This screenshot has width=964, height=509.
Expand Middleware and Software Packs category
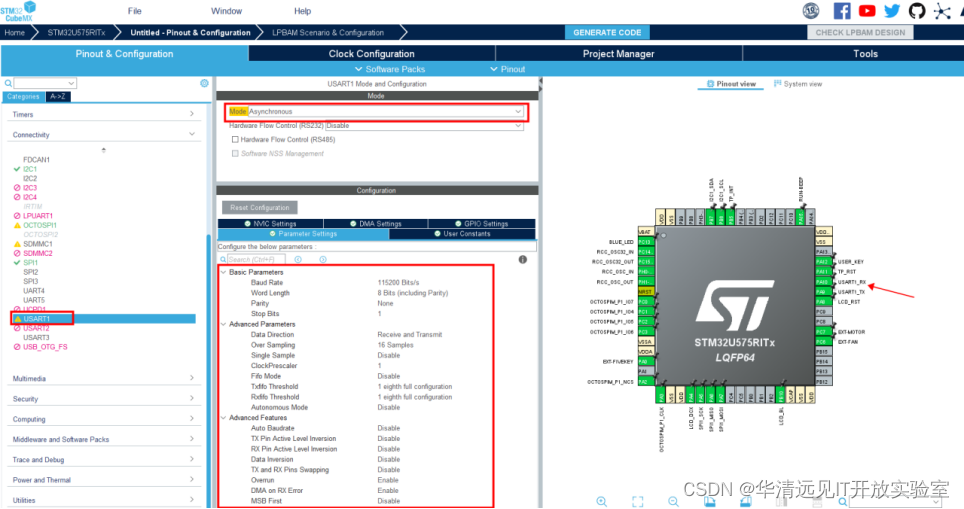click(103, 439)
